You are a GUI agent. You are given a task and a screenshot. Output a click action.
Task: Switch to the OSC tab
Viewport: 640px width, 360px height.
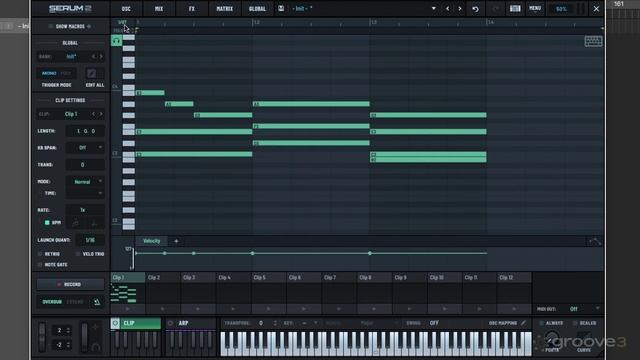coord(126,9)
